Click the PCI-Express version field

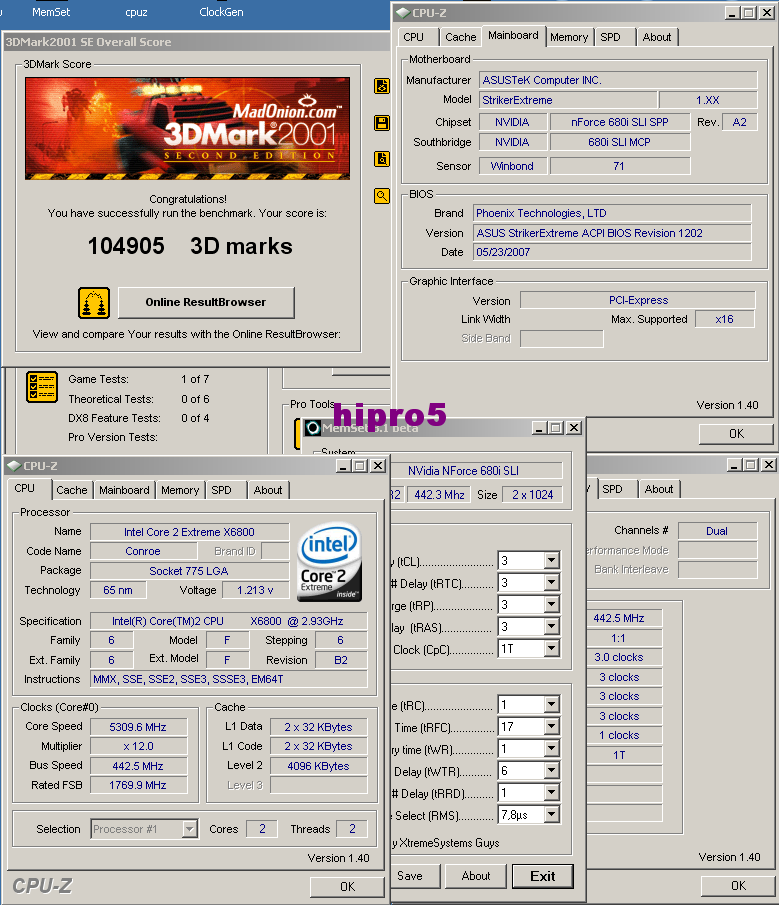click(x=638, y=300)
